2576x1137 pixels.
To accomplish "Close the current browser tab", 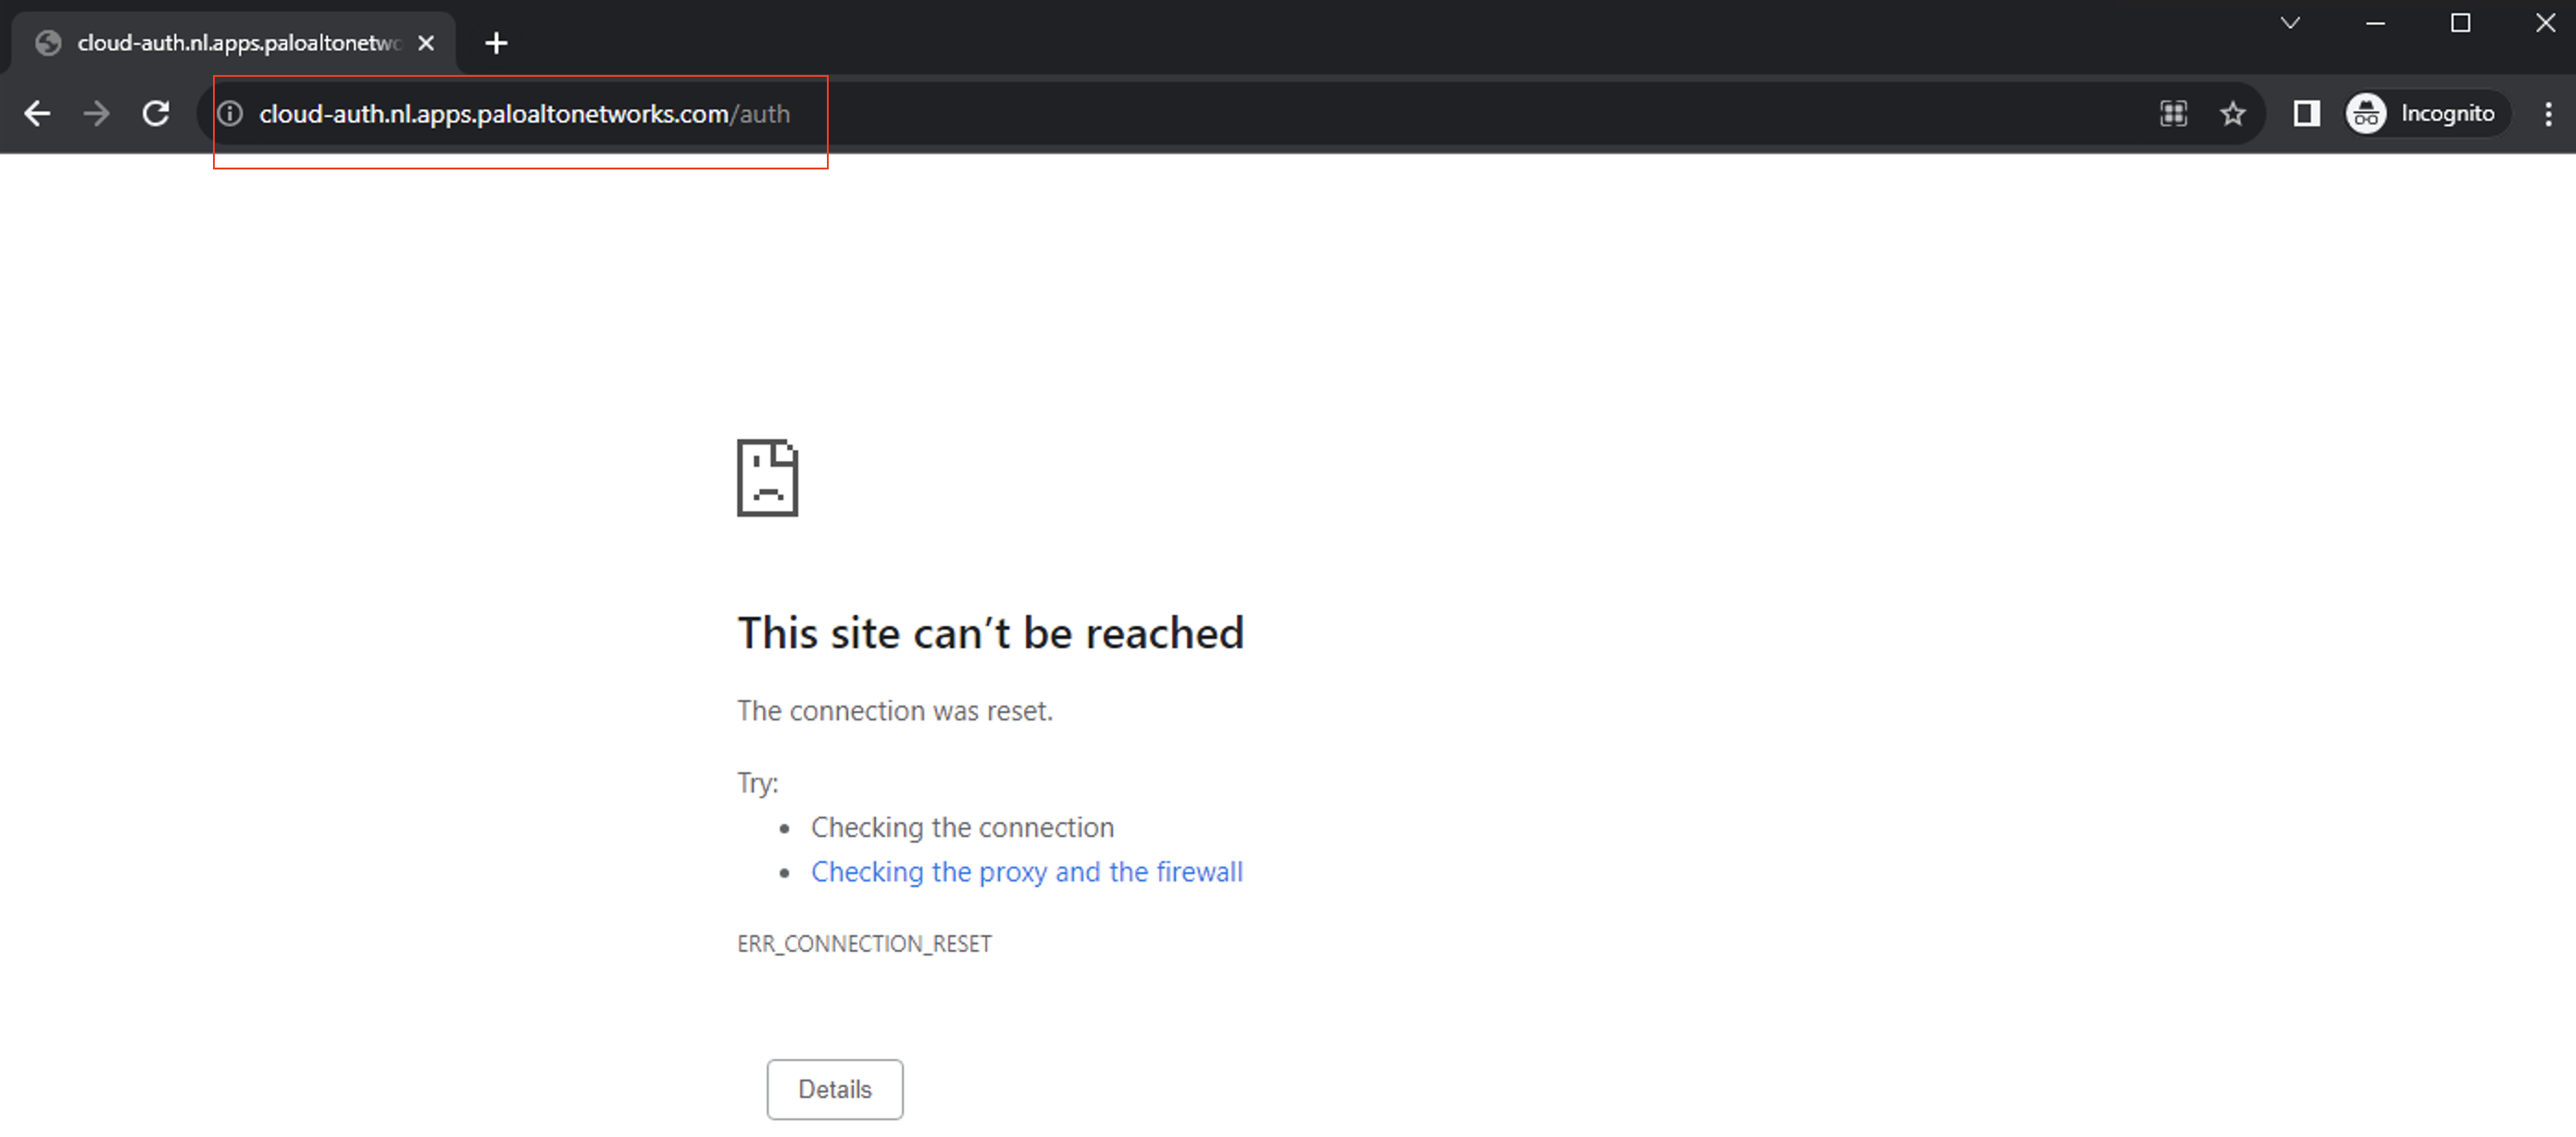I will point(427,42).
